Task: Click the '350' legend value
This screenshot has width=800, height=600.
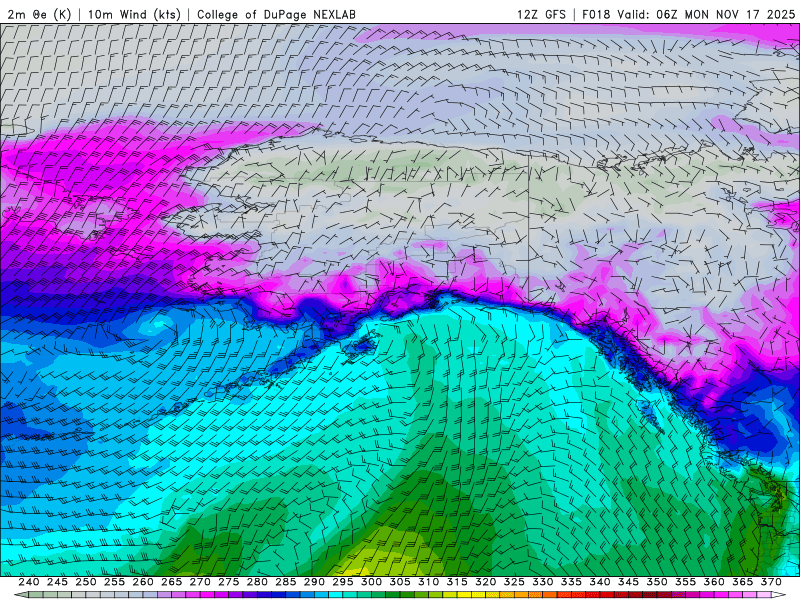Action: pyautogui.click(x=657, y=582)
